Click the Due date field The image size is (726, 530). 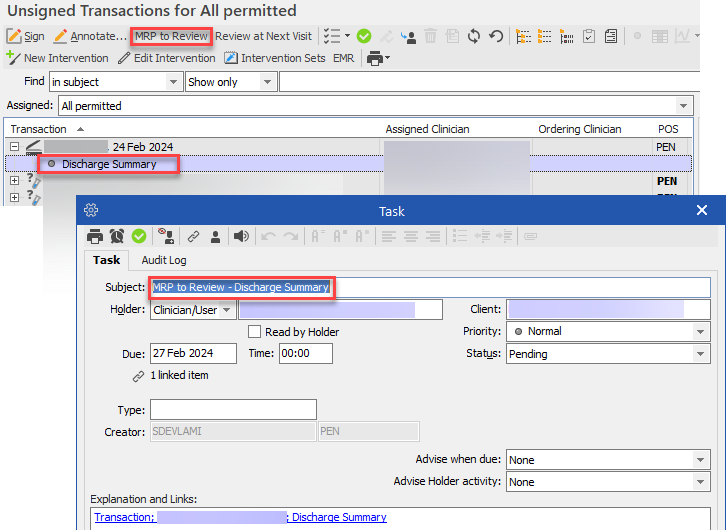click(193, 353)
